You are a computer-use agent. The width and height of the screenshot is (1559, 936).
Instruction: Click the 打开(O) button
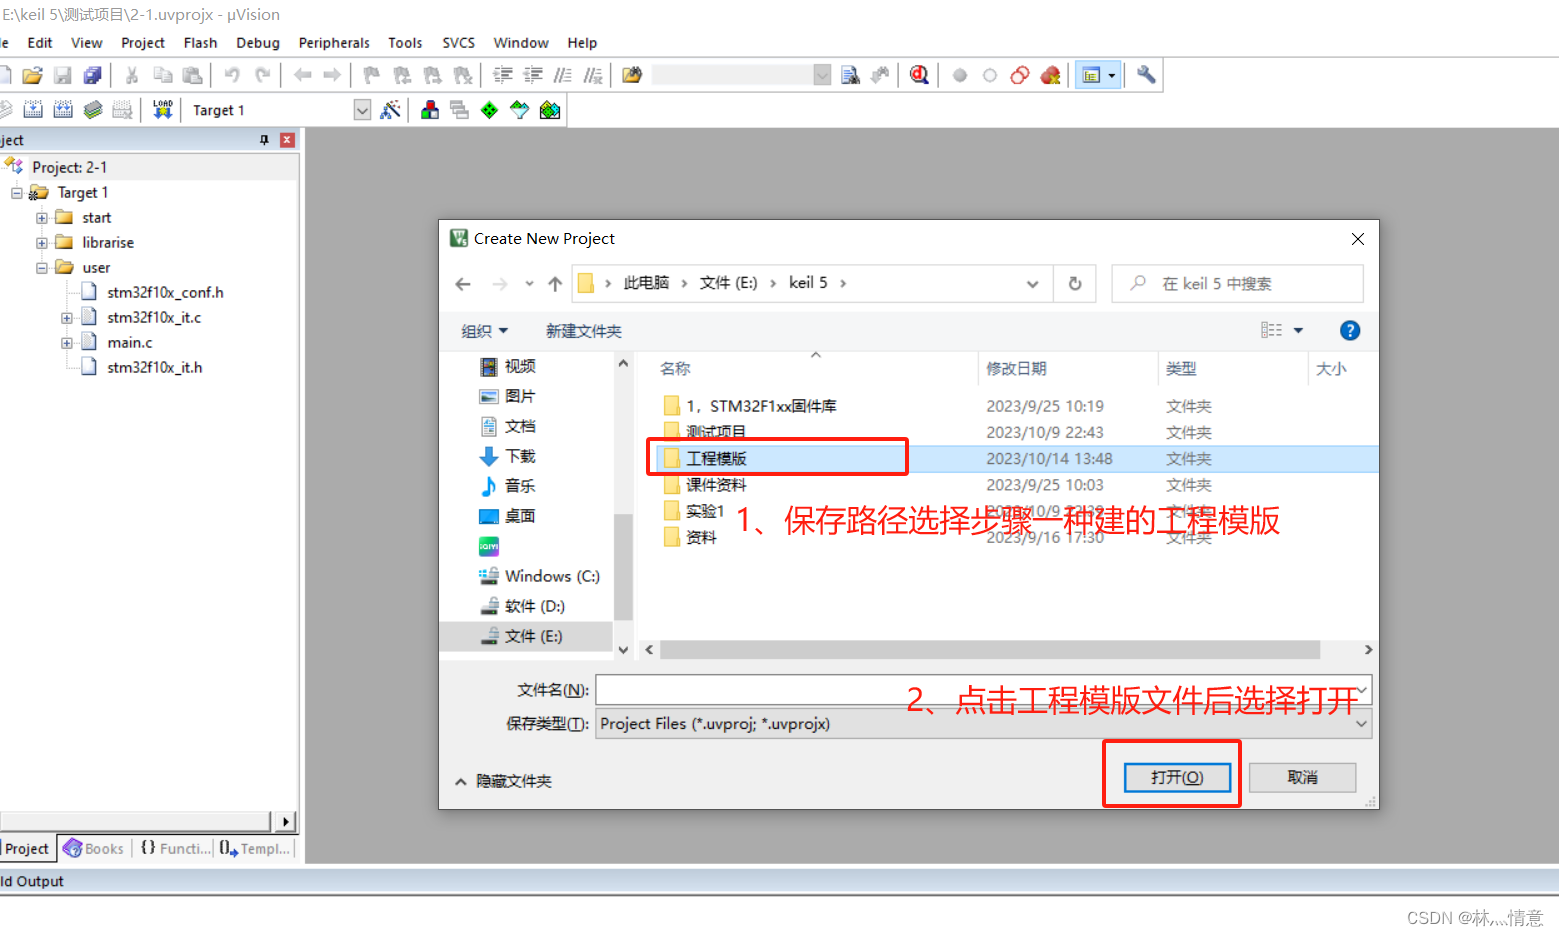point(1177,777)
